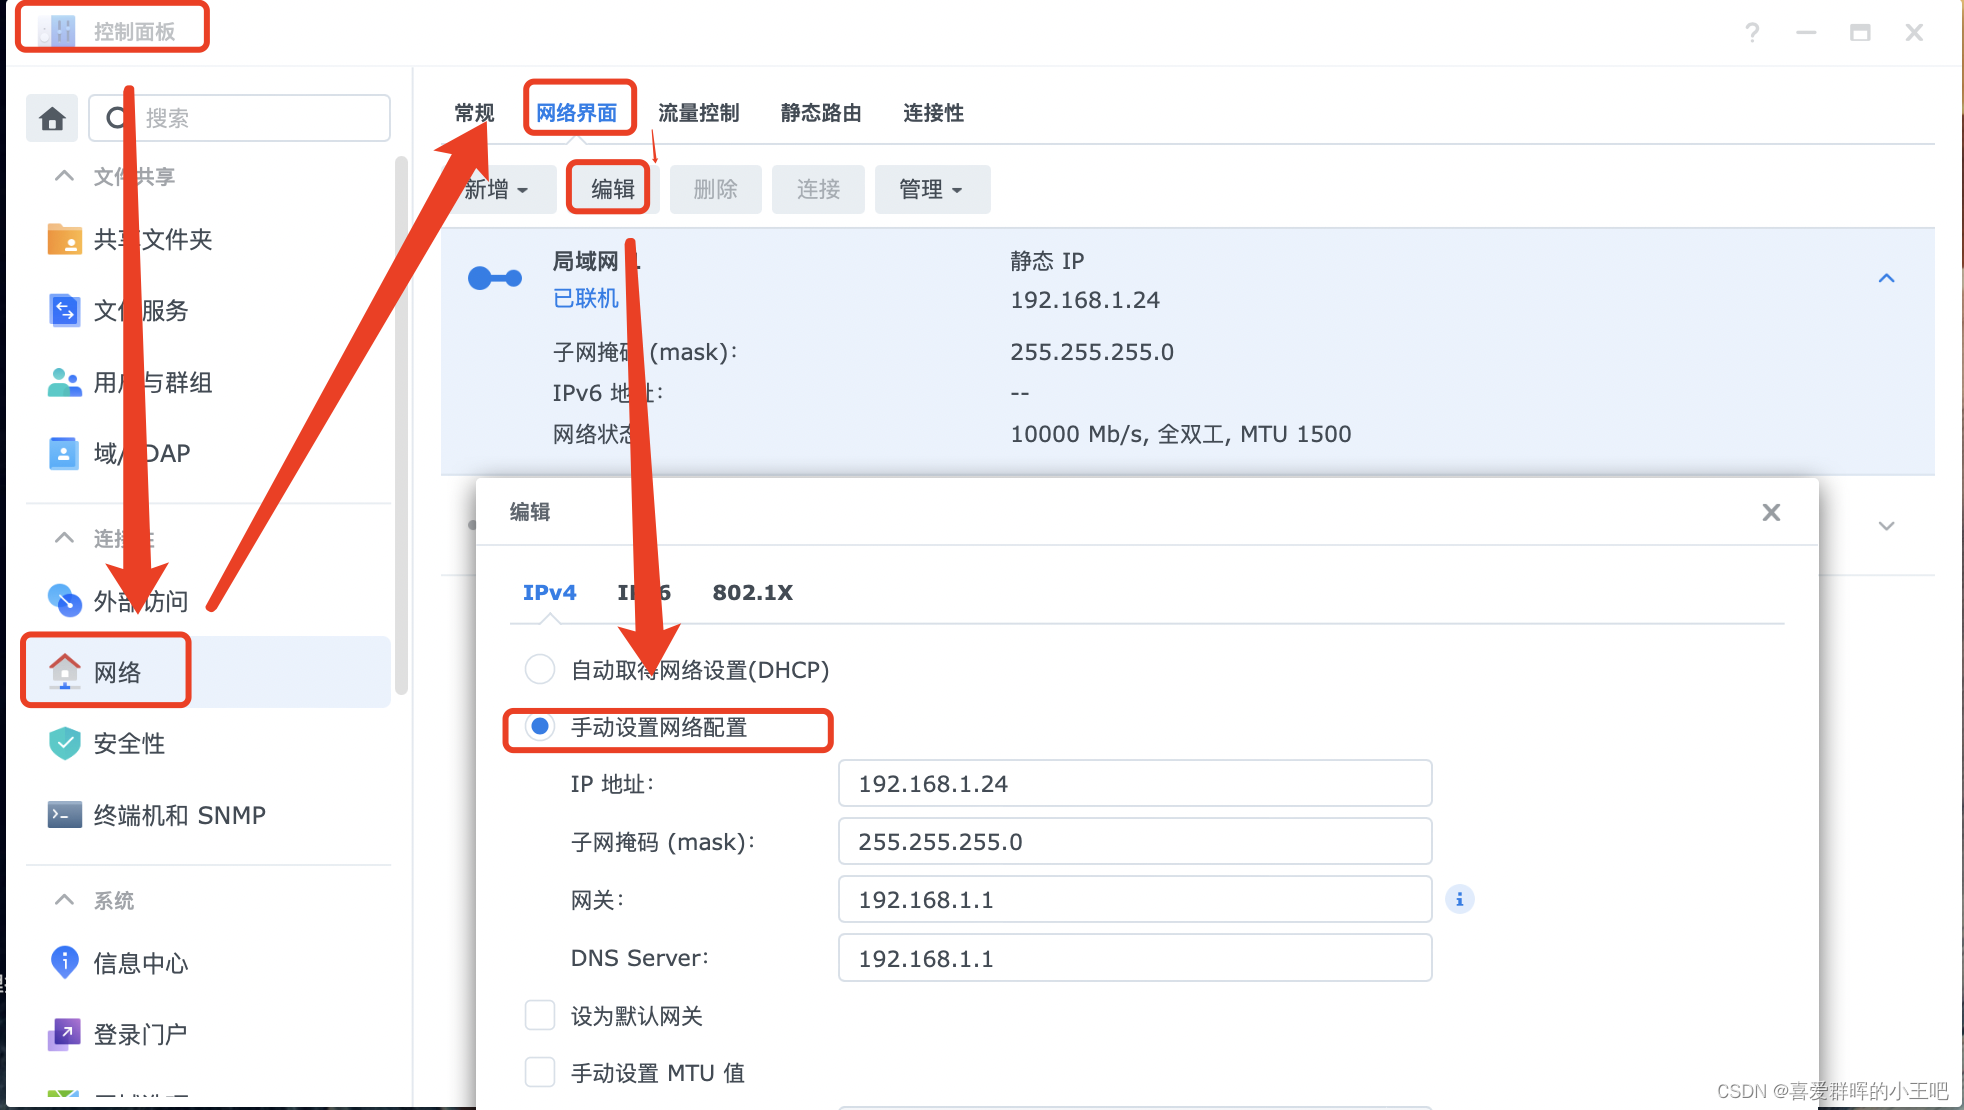Viewport: 1964px width, 1110px height.
Task: Enable 手动设置 MTU 值 checkbox
Action: (x=540, y=1073)
